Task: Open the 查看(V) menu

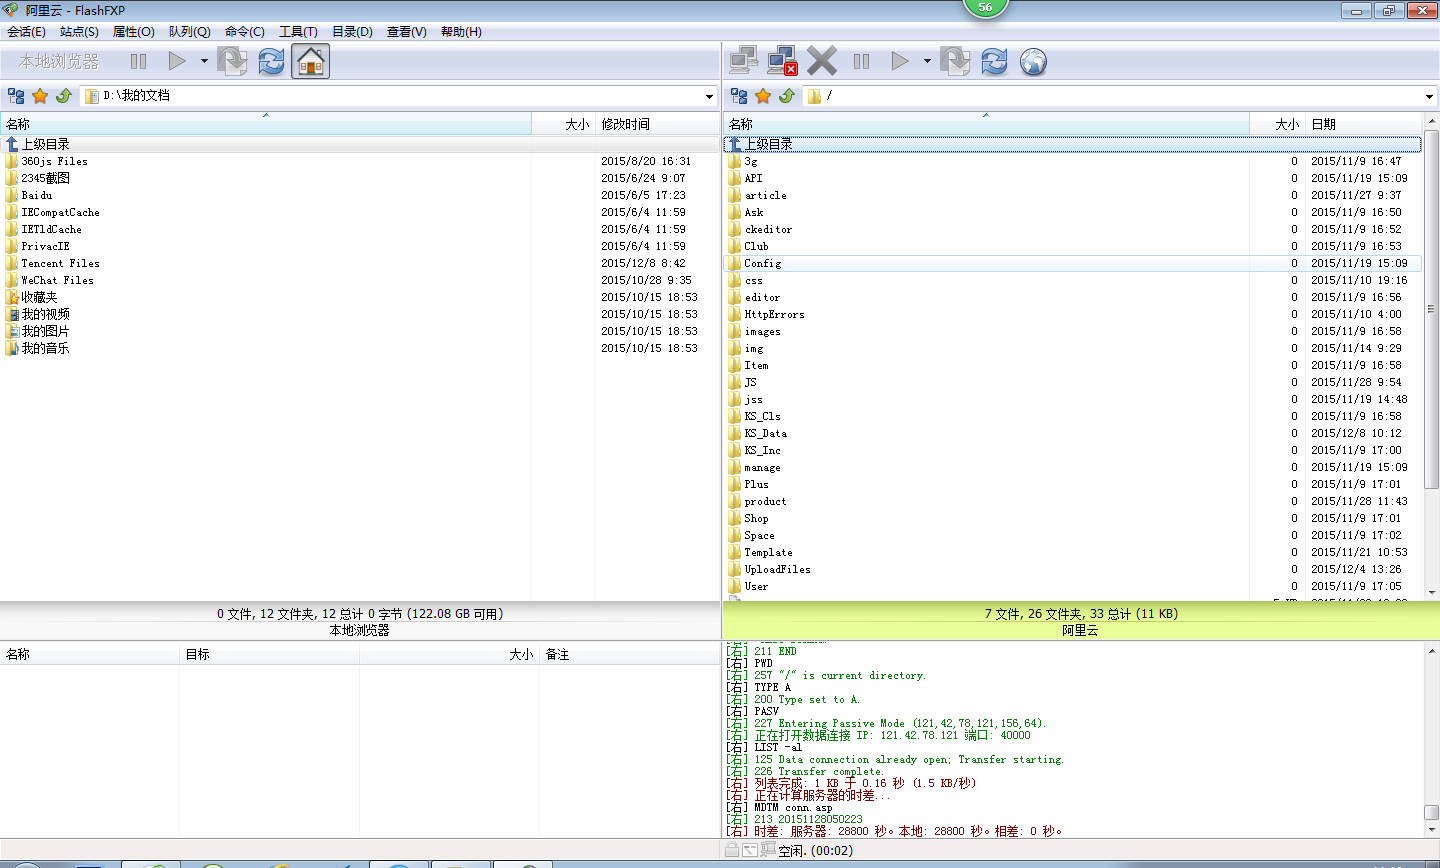Action: click(x=406, y=32)
